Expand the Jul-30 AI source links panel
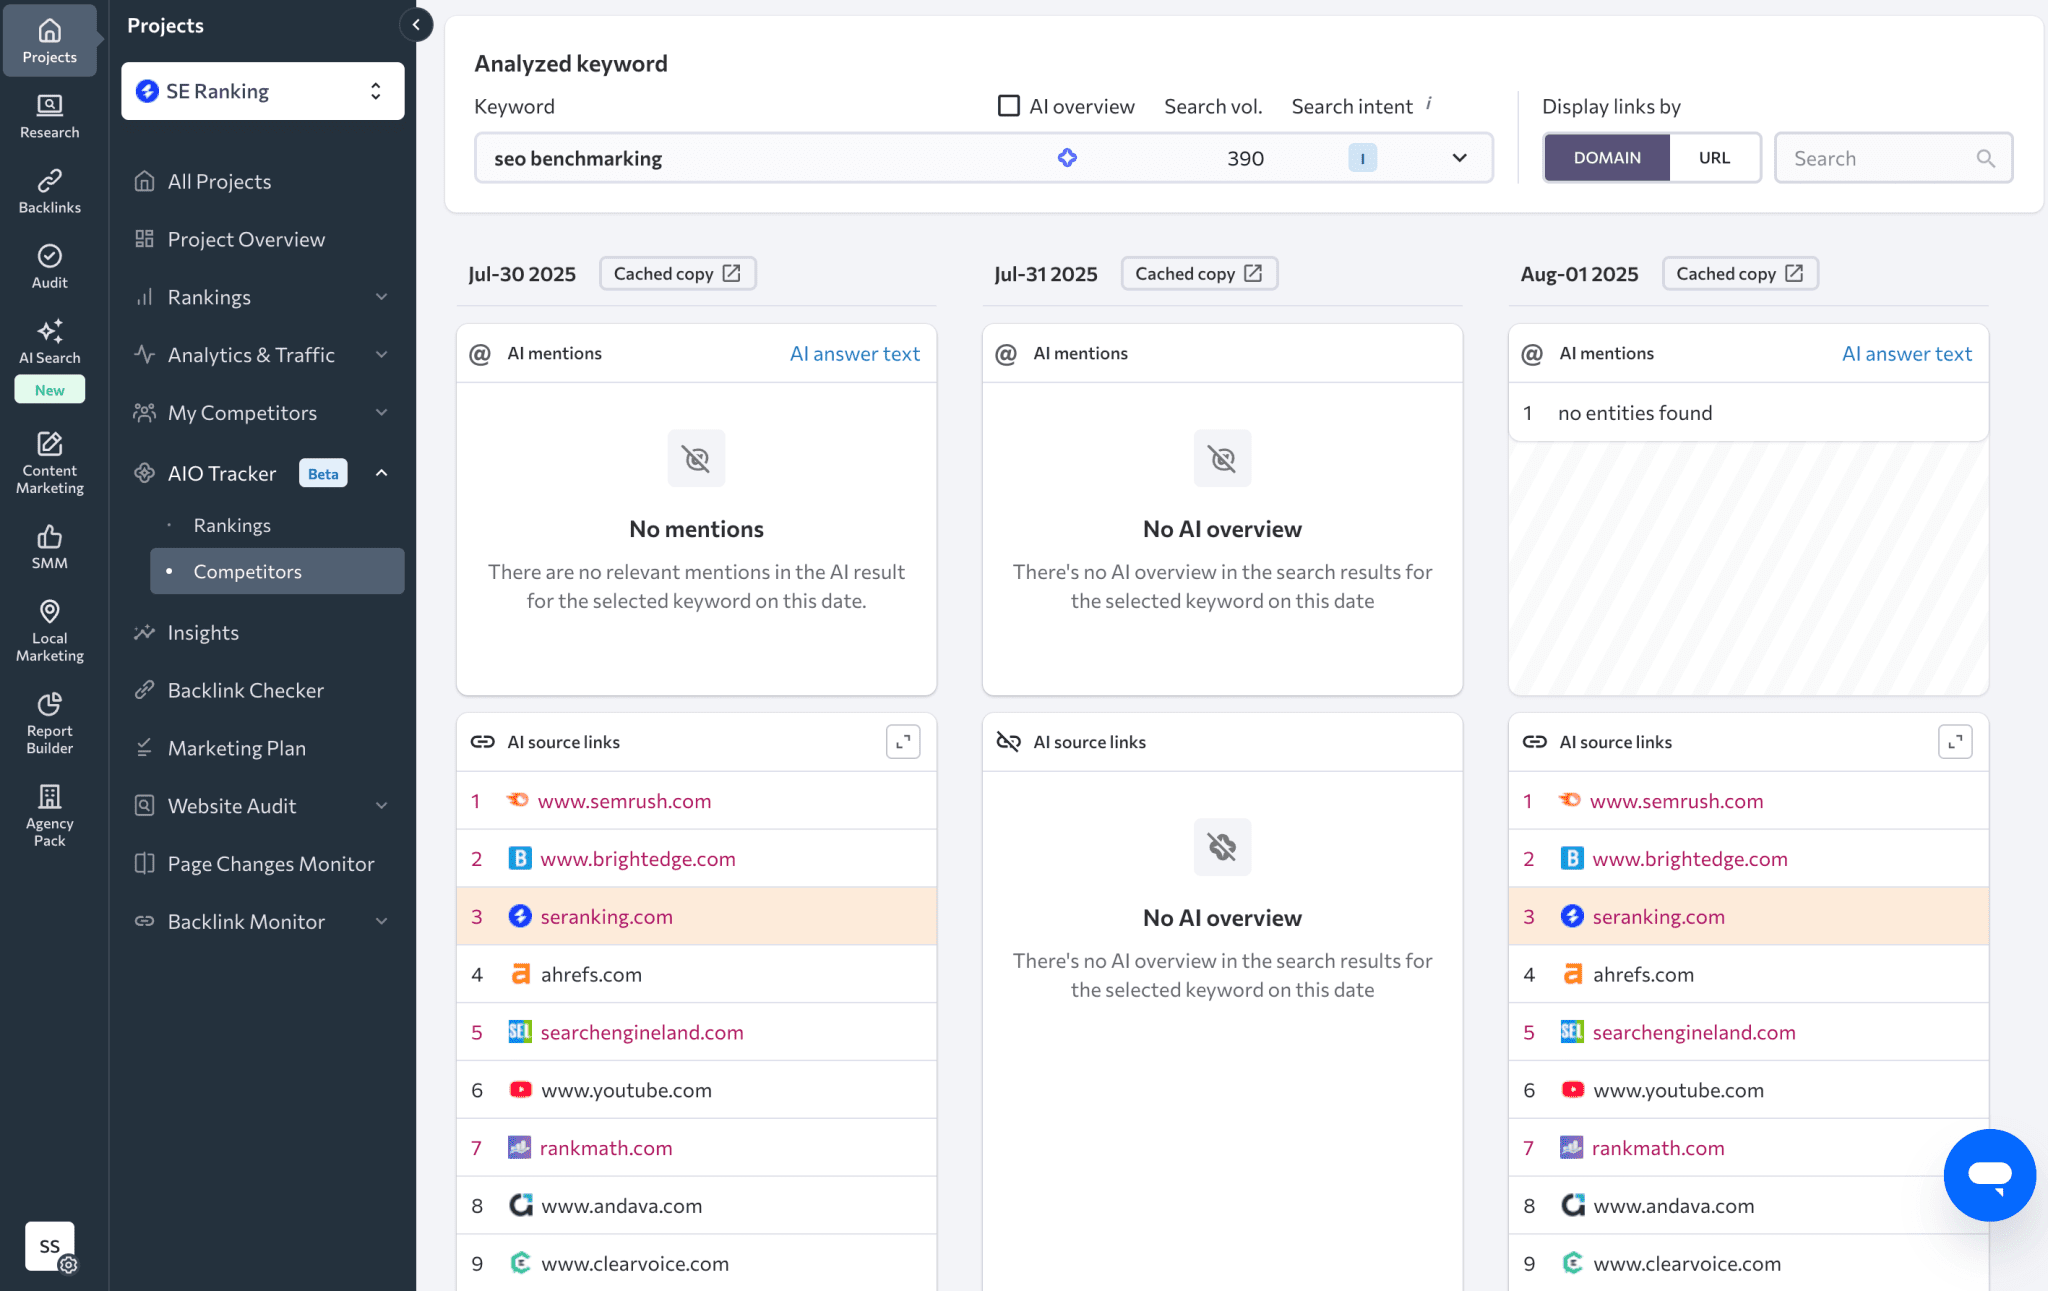The image size is (2048, 1291). click(902, 742)
